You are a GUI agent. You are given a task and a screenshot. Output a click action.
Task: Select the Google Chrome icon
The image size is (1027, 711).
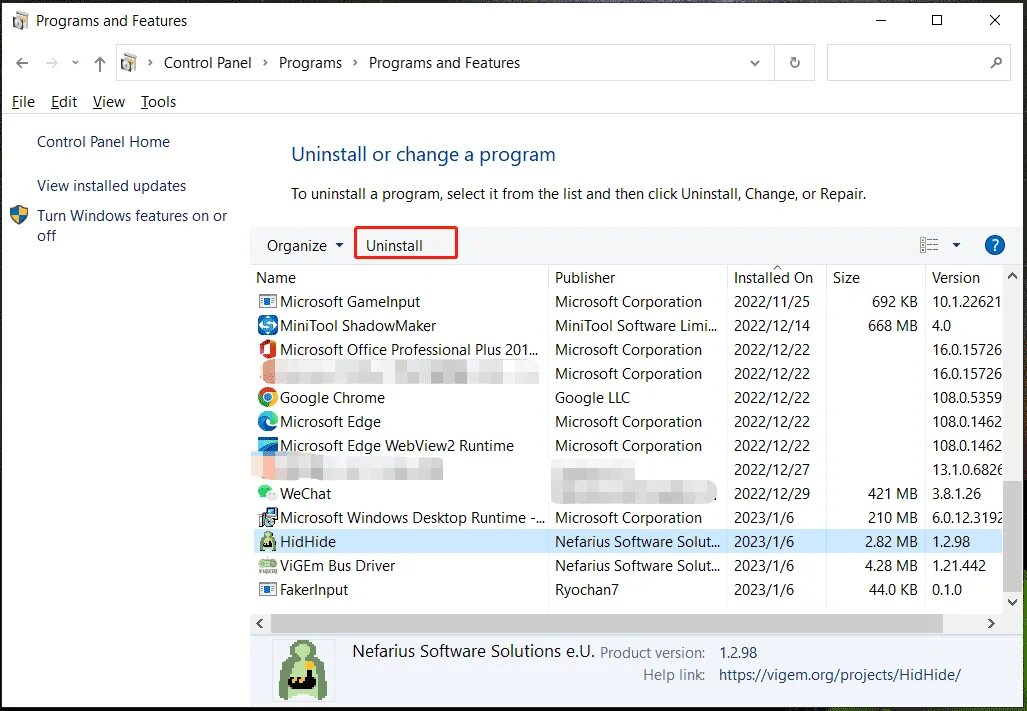[267, 397]
